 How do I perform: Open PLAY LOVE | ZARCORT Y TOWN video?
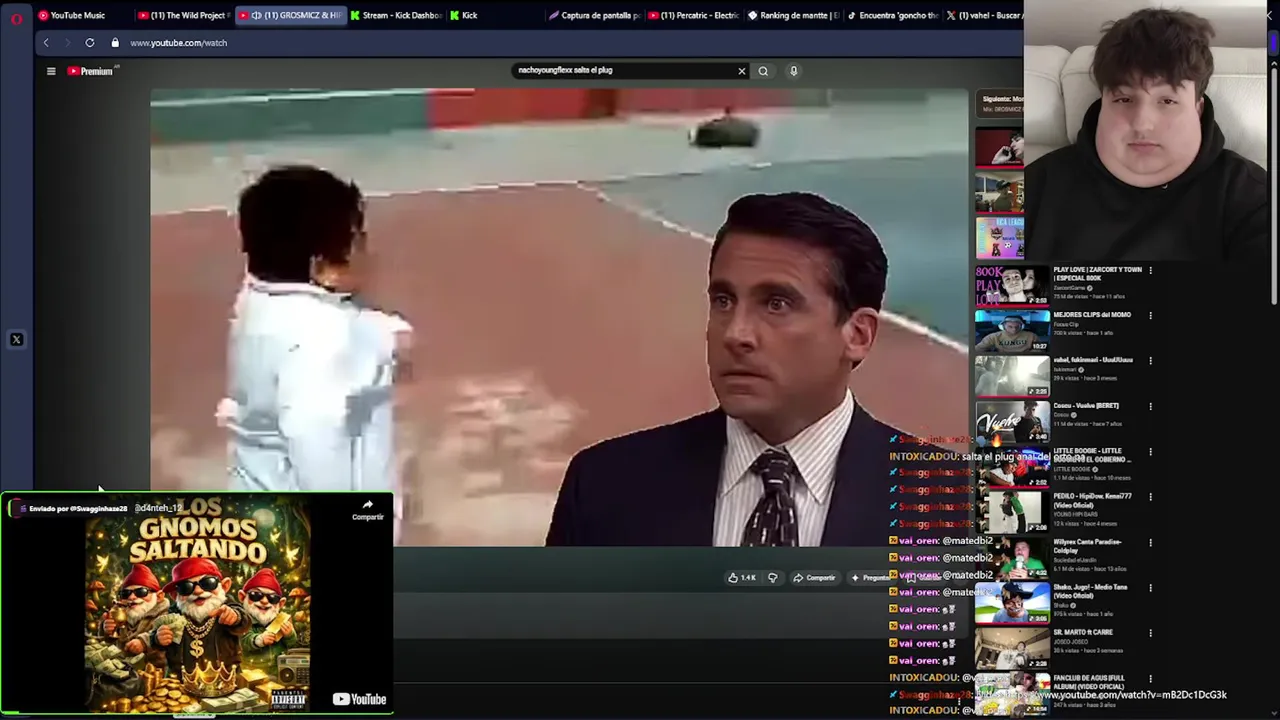(1097, 273)
